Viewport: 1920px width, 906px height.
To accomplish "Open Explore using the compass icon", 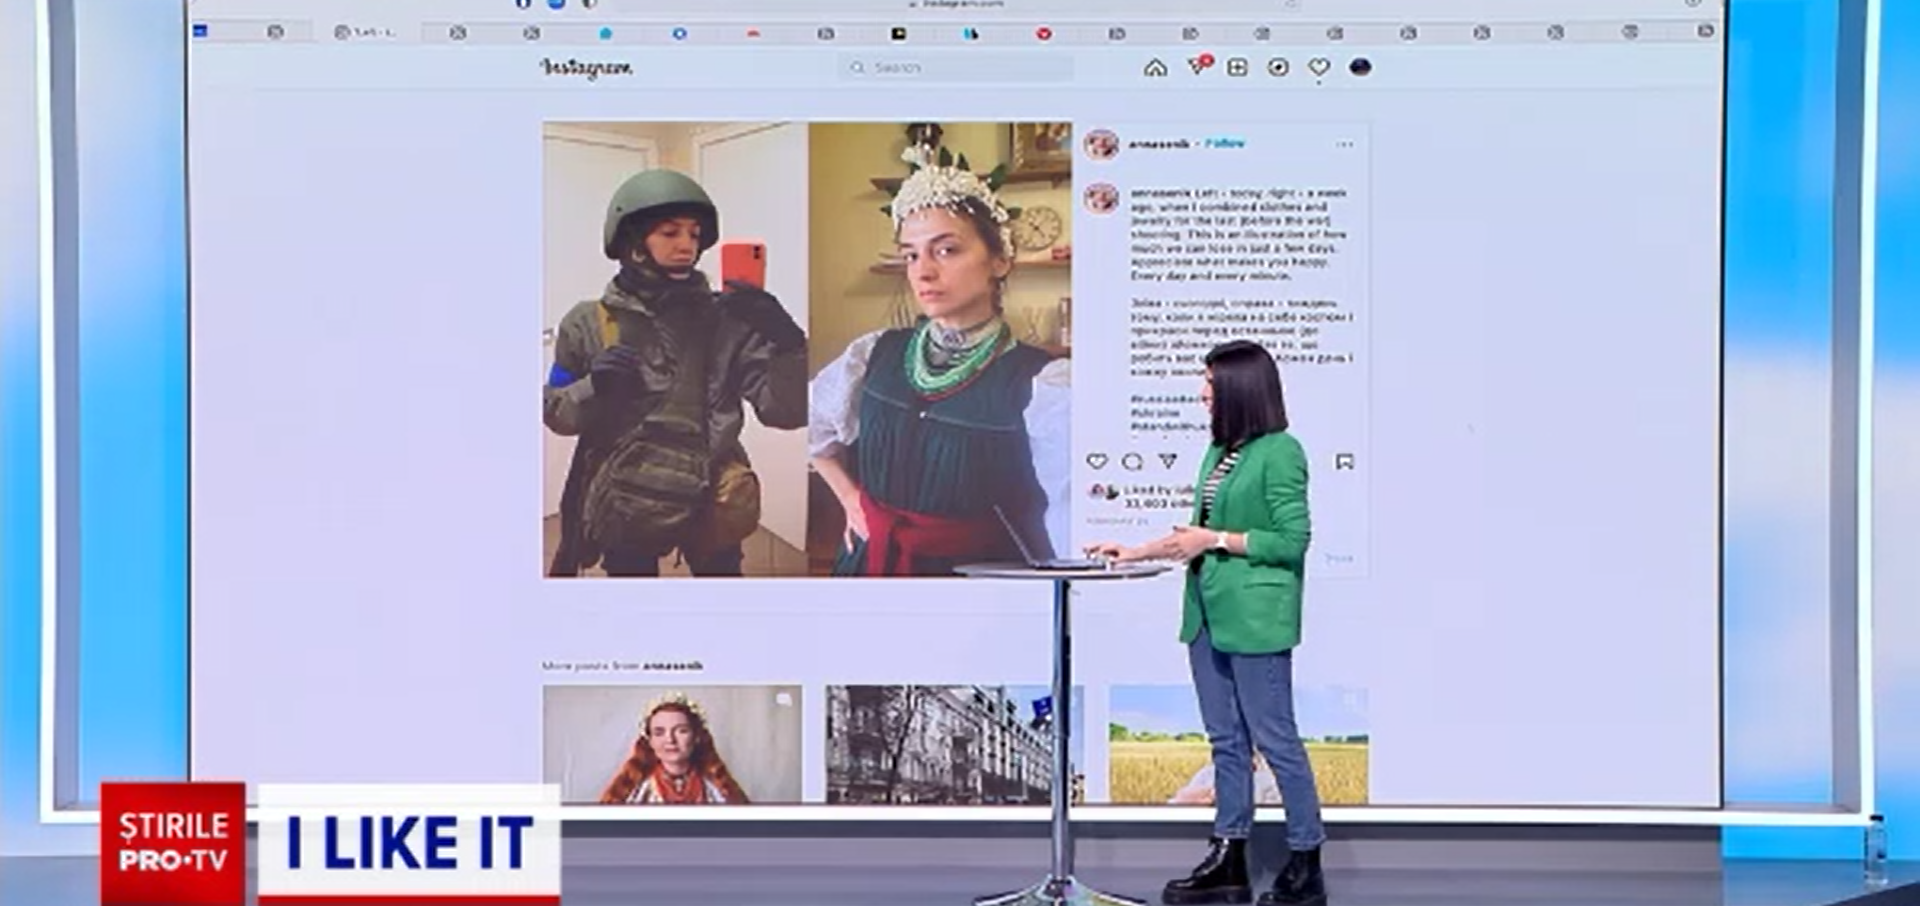I will [1279, 68].
